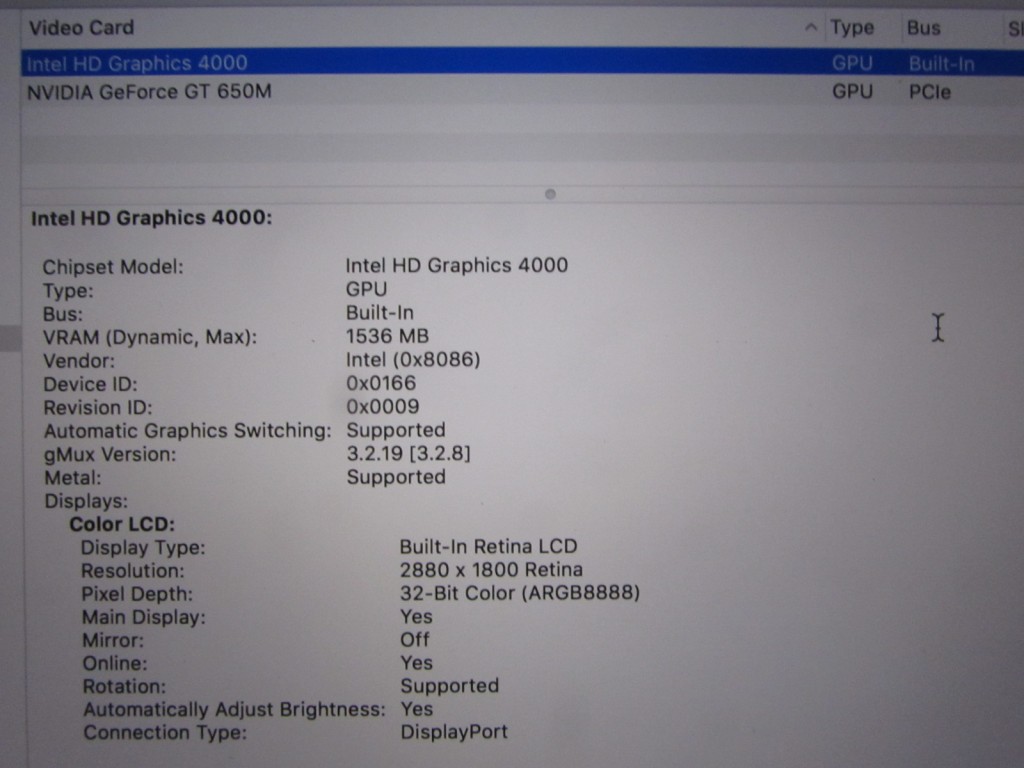
Task: Click the "Online:" label
Action: [x=115, y=664]
